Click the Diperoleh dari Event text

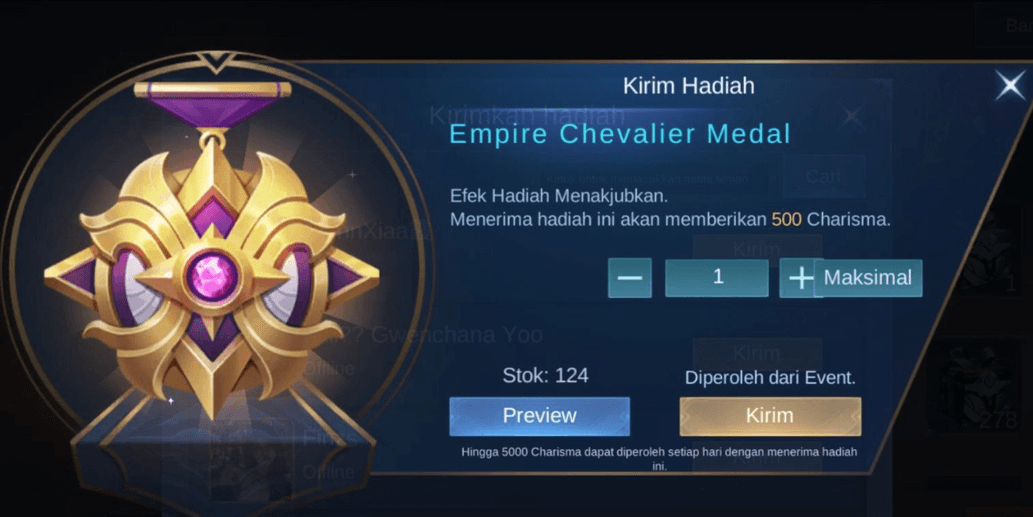point(770,378)
